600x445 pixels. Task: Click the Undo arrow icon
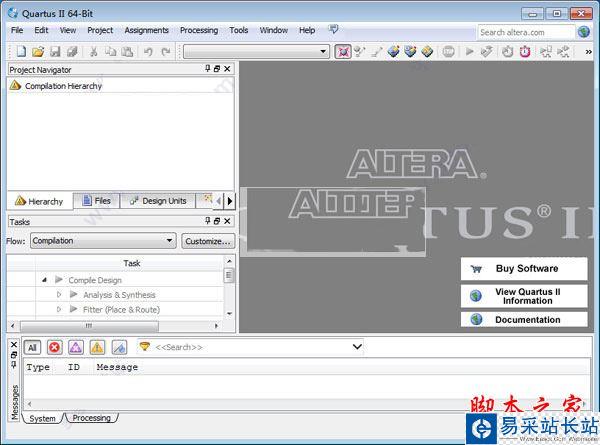[x=148, y=51]
